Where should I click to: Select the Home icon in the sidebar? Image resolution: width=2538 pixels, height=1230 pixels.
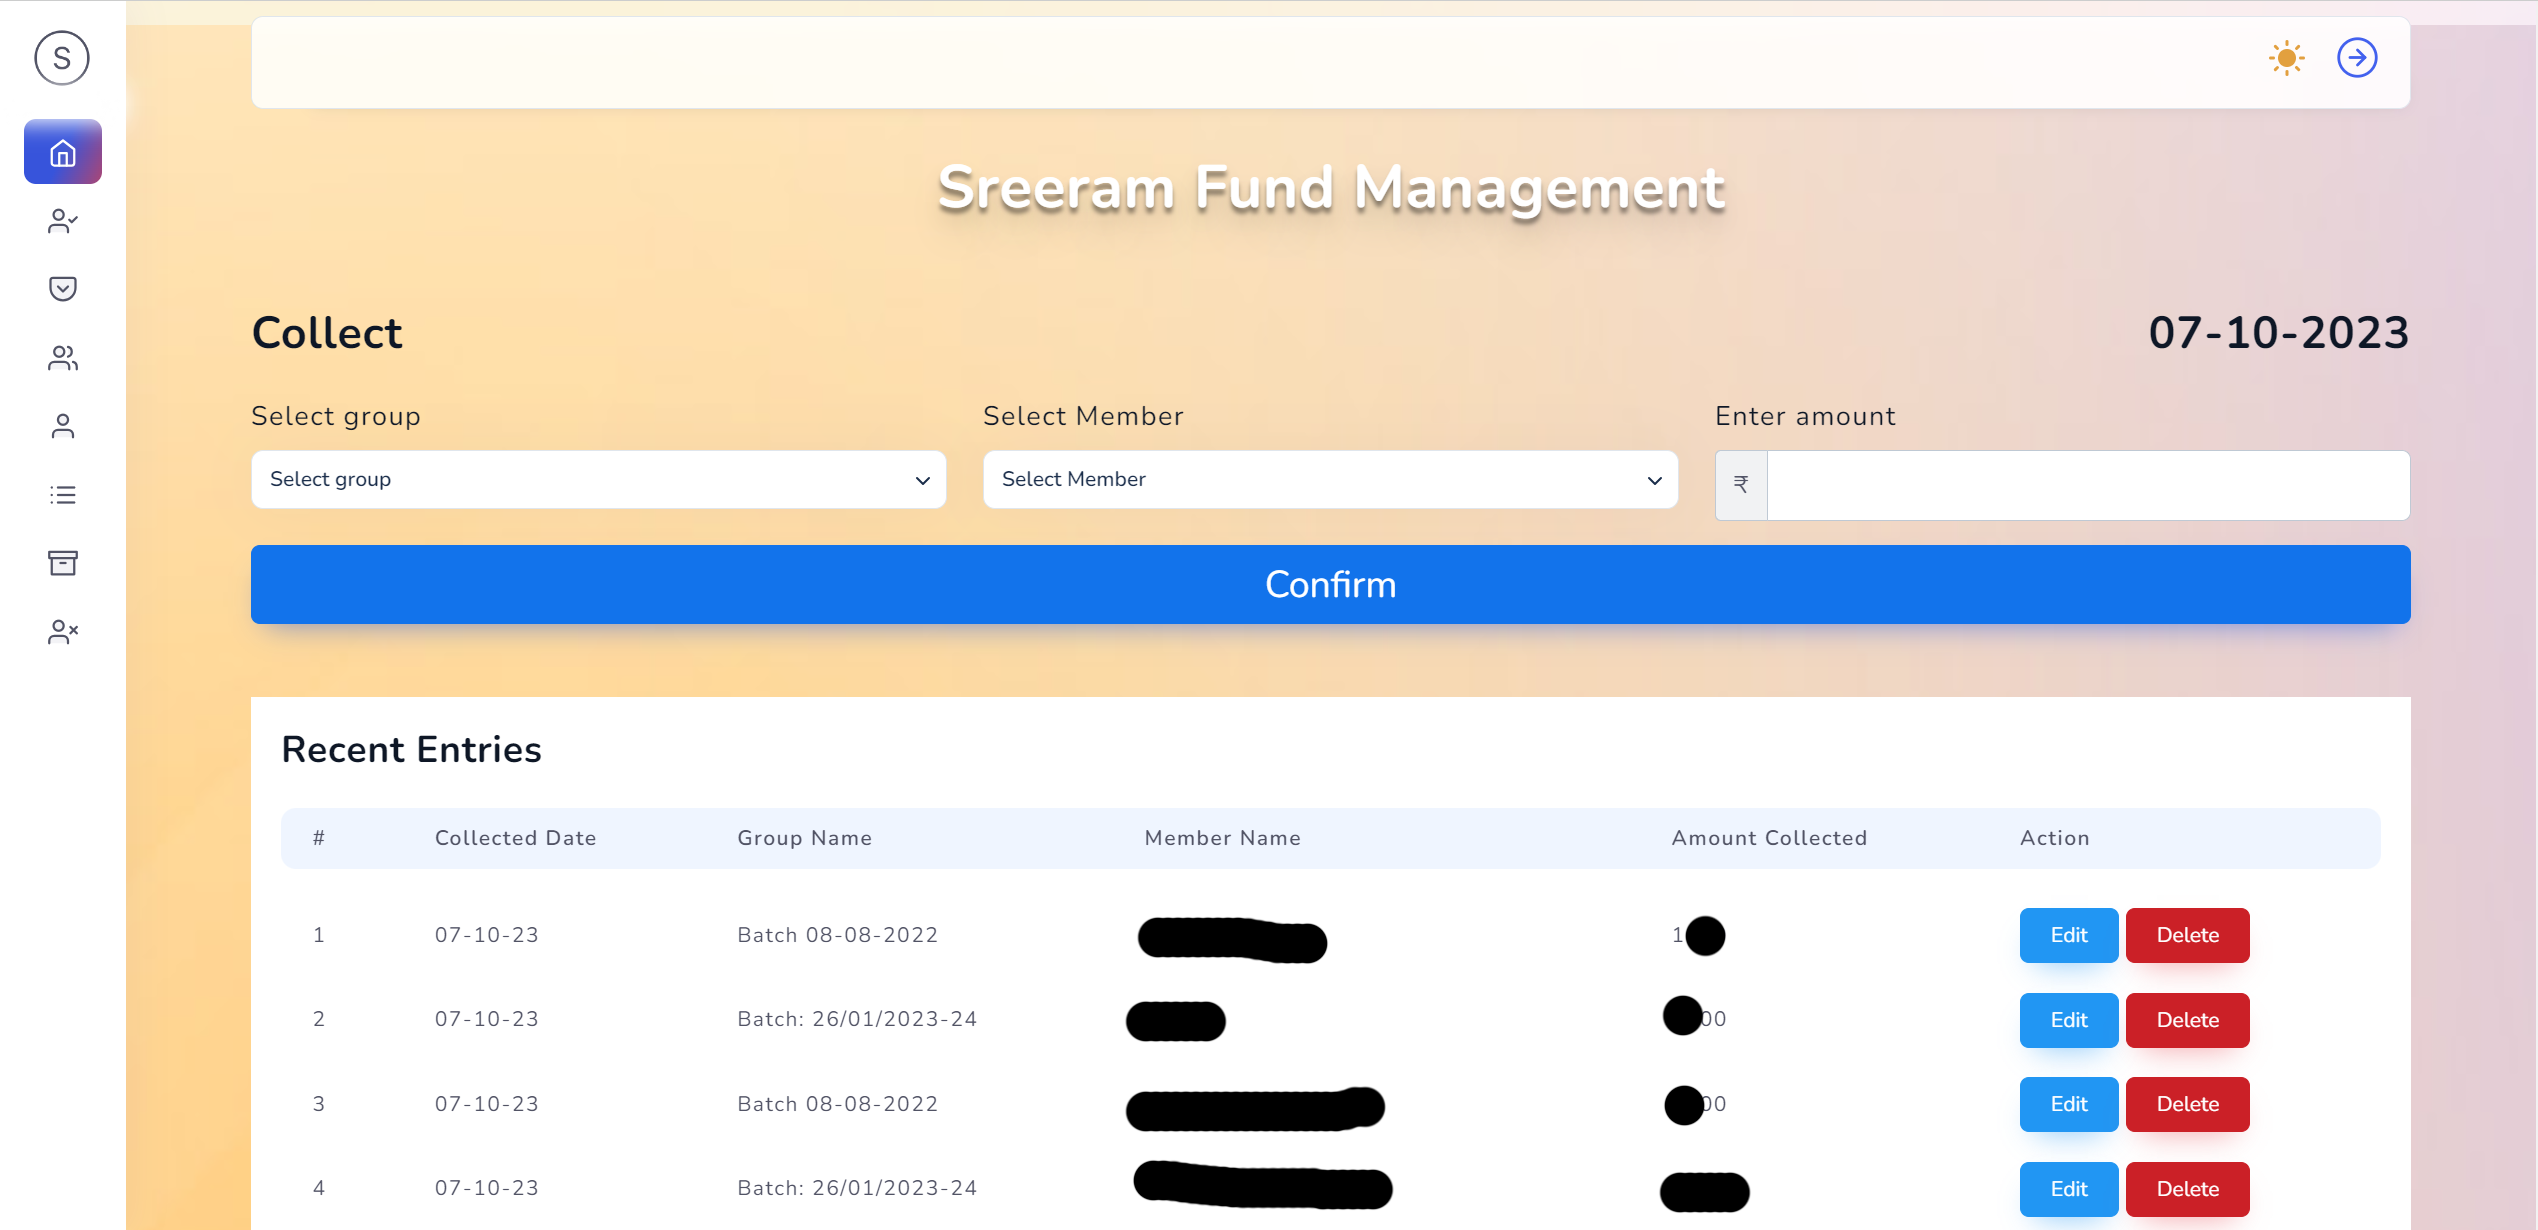[x=62, y=152]
